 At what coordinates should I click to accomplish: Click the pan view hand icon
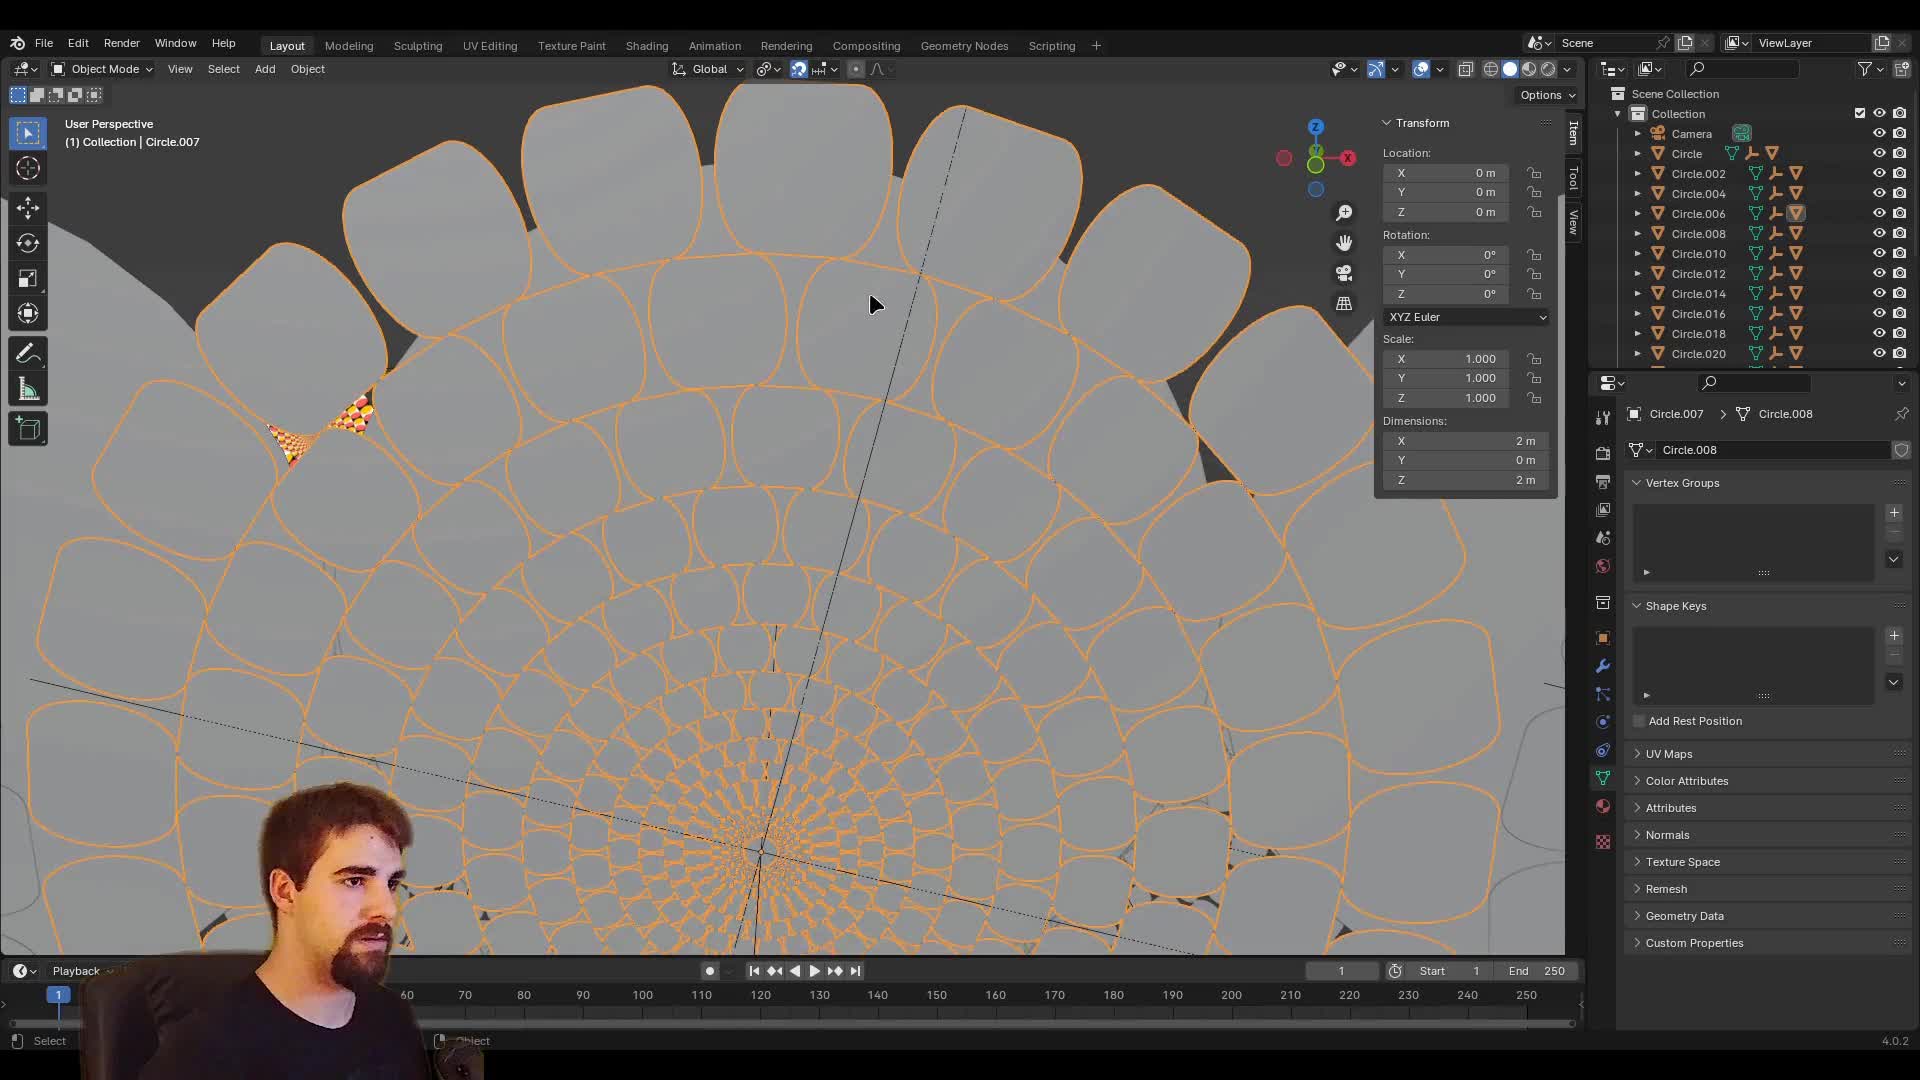pos(1344,243)
